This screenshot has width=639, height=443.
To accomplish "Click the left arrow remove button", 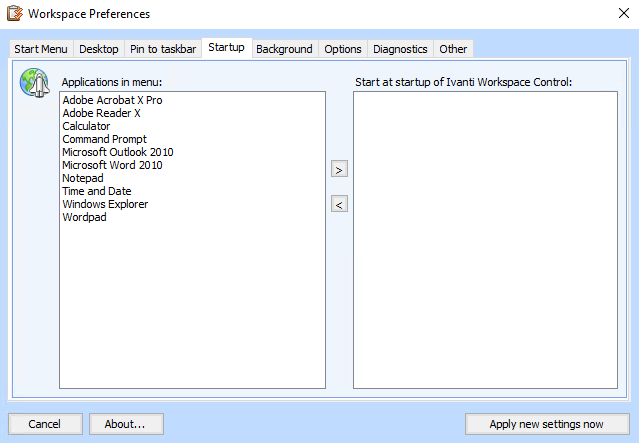I will 339,205.
